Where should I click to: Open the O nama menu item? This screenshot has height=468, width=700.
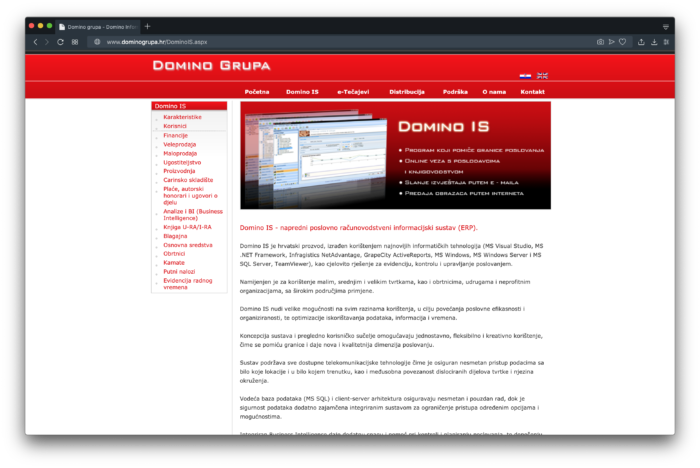click(494, 92)
